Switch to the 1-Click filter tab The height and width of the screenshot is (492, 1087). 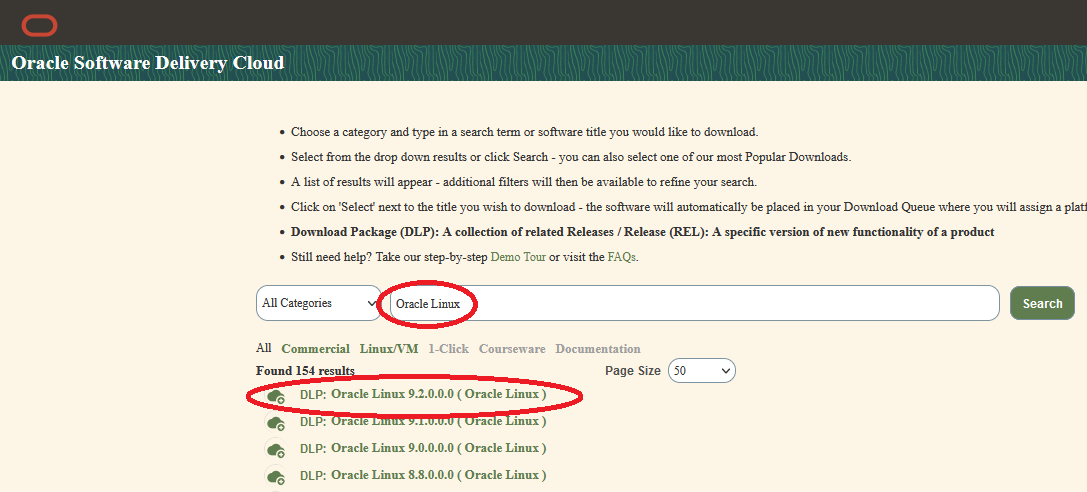pos(449,349)
